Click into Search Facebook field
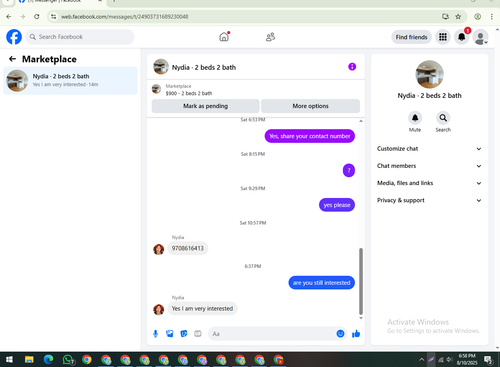The height and width of the screenshot is (367, 500). (80, 37)
